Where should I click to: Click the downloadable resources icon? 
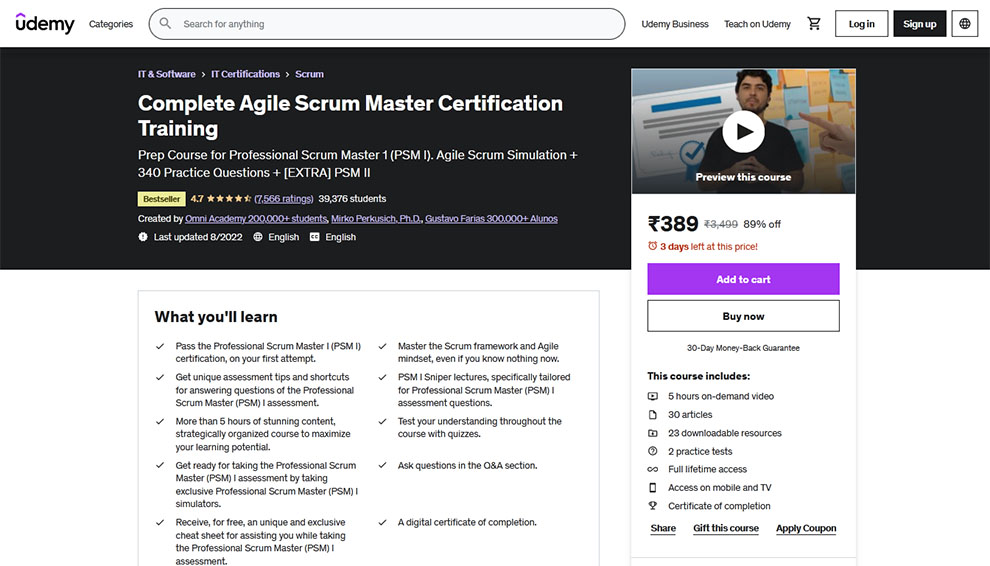[653, 433]
